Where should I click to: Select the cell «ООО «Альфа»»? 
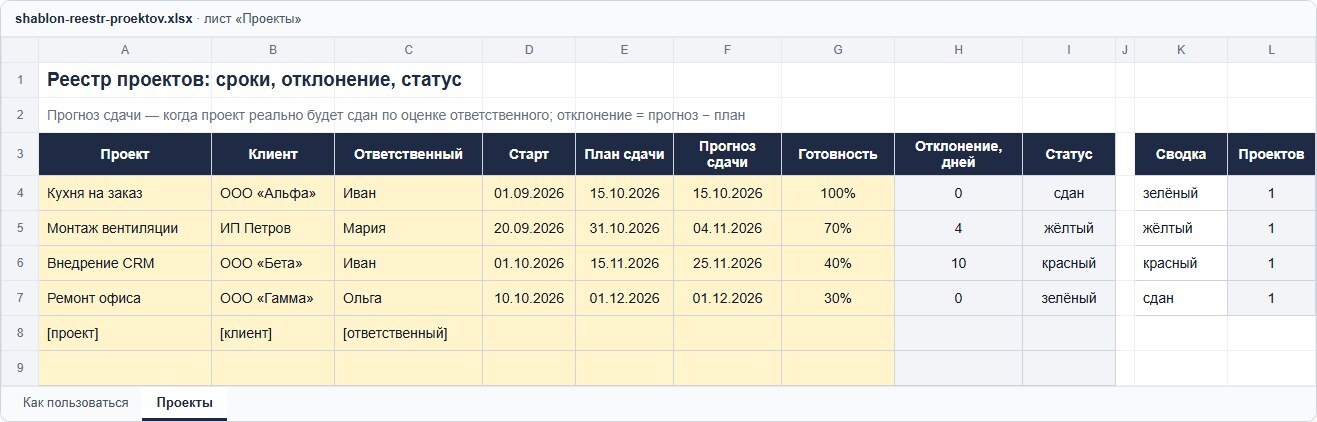(x=273, y=193)
